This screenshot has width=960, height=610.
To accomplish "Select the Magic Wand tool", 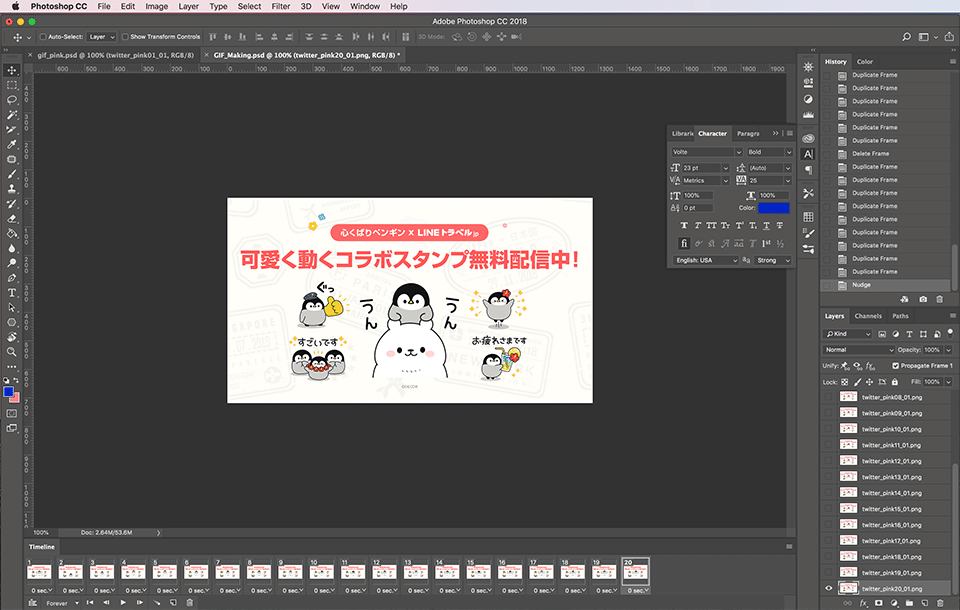I will pyautogui.click(x=12, y=115).
